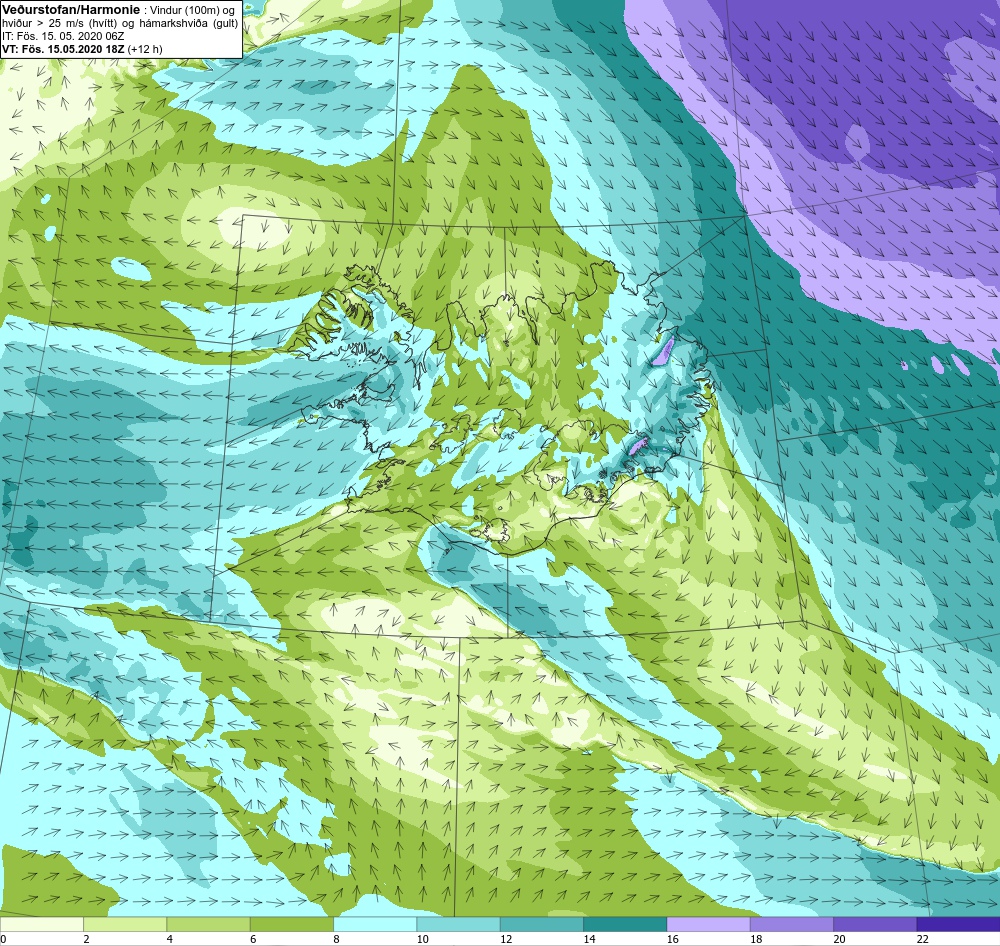Click the legend label "6"
The image size is (1000, 946).
coord(253,939)
